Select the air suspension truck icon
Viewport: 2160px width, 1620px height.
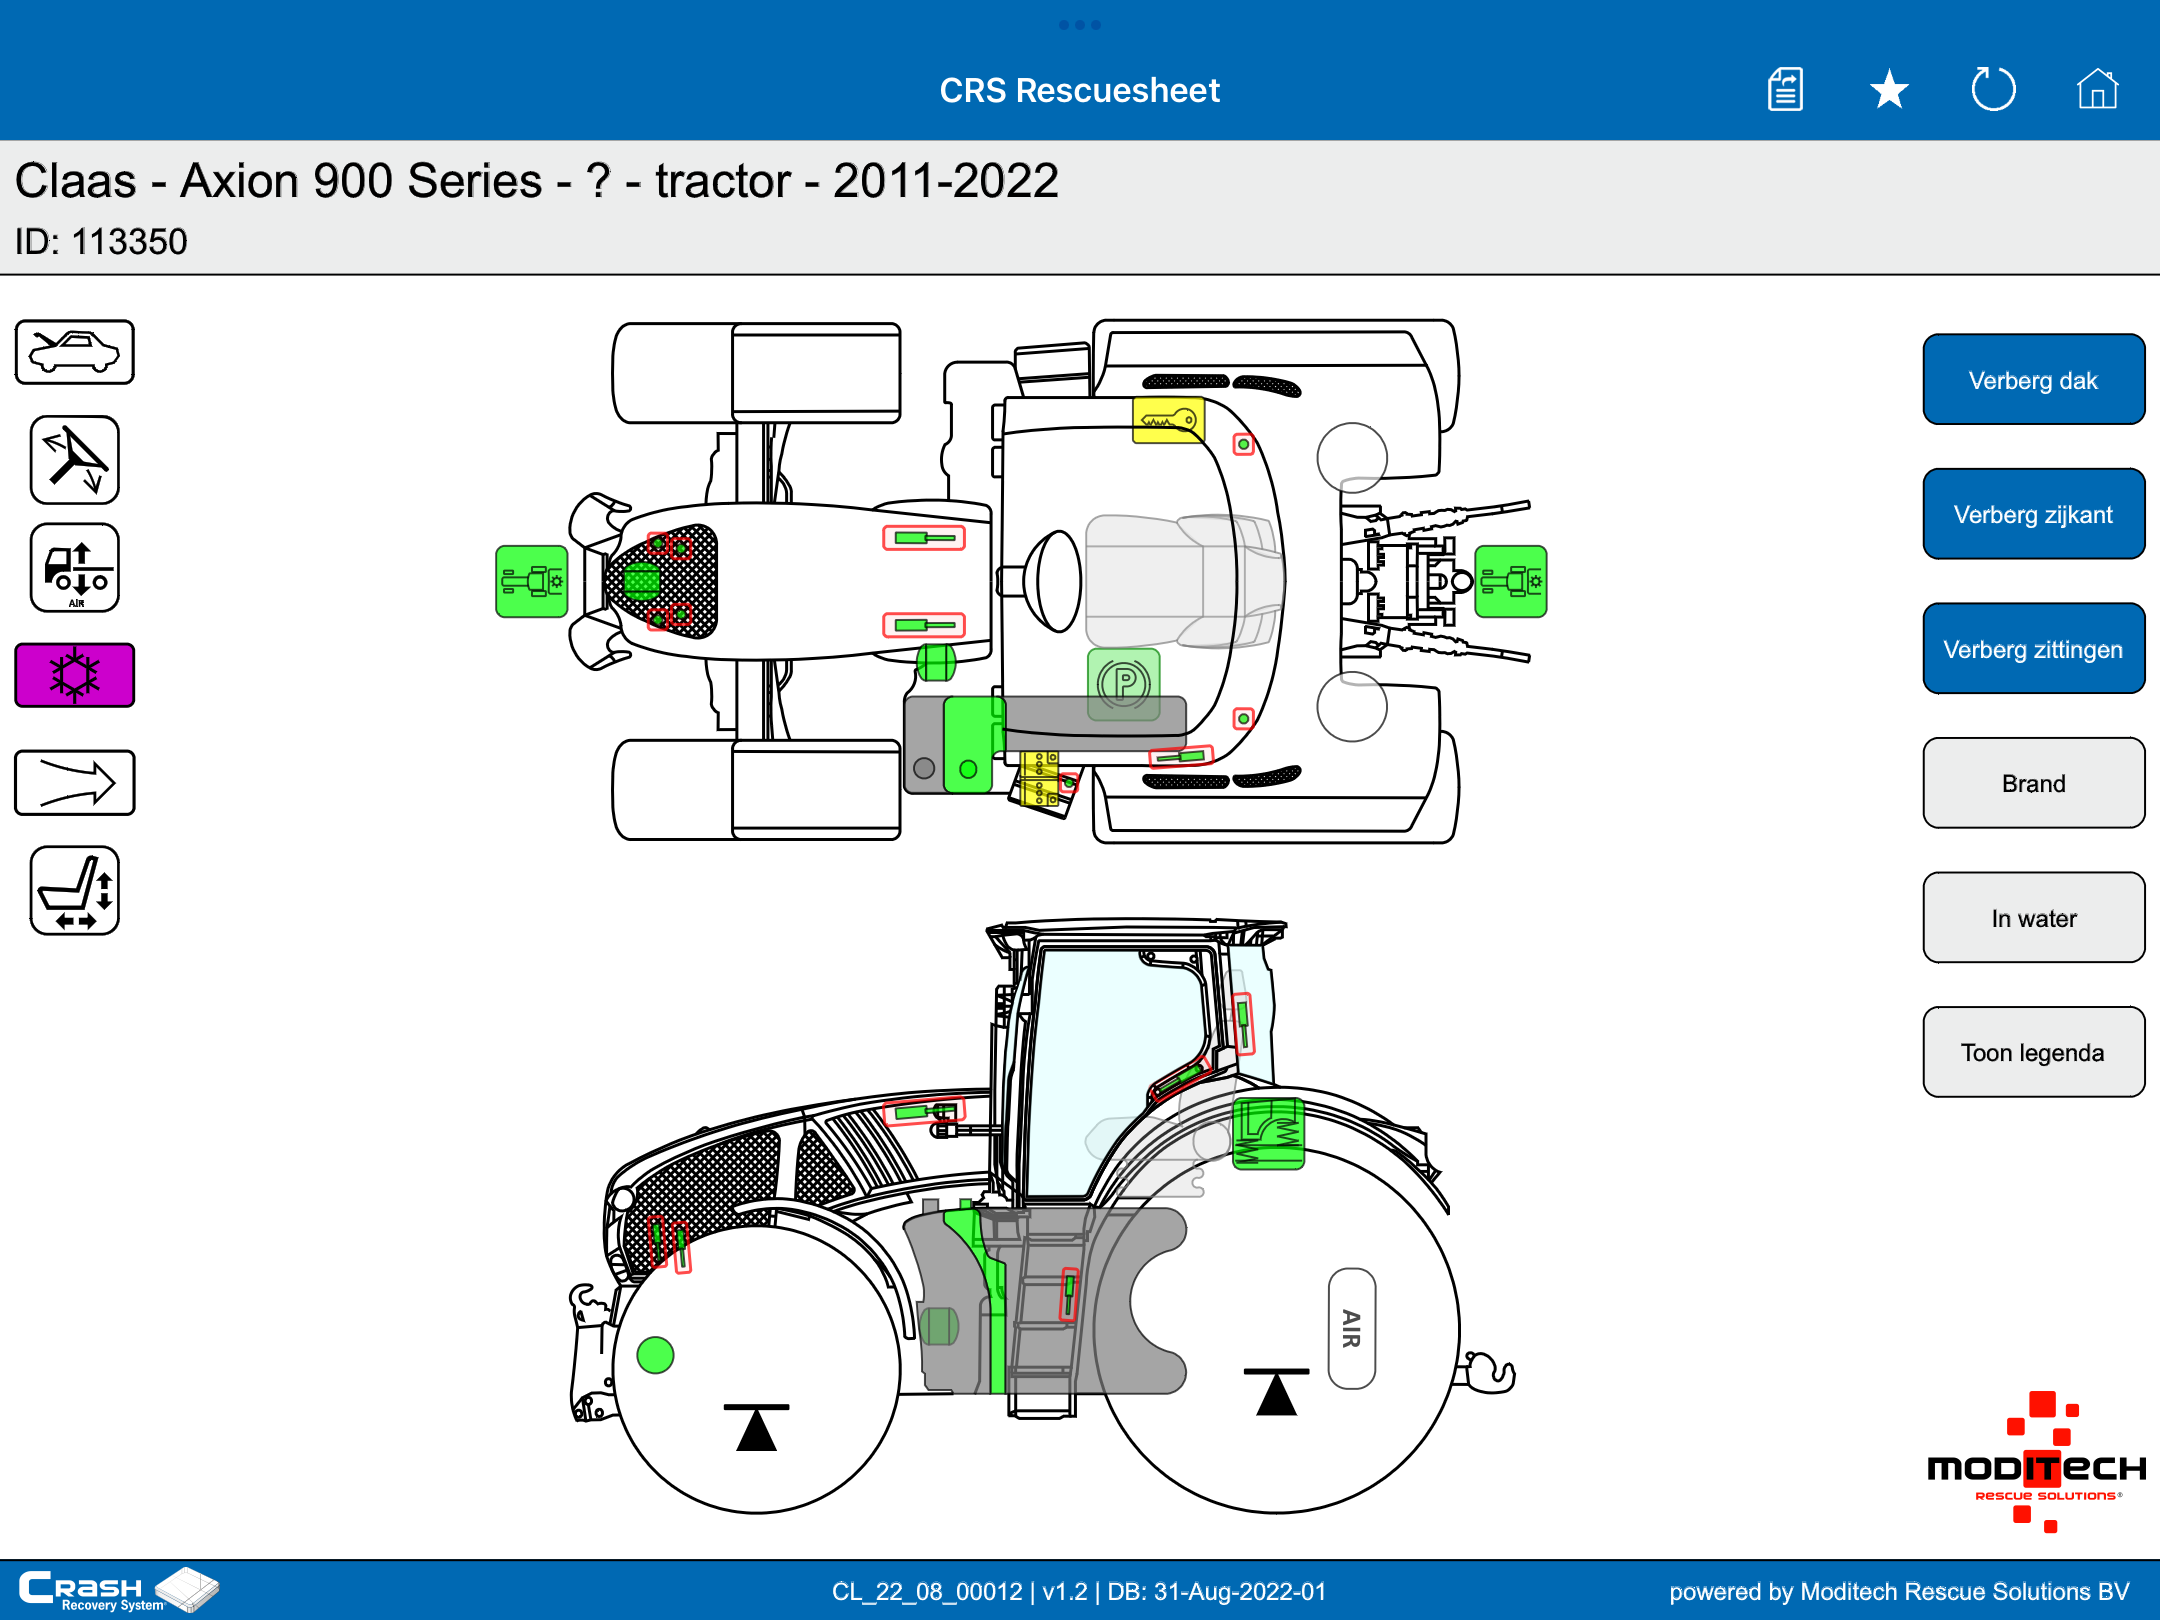(x=75, y=568)
